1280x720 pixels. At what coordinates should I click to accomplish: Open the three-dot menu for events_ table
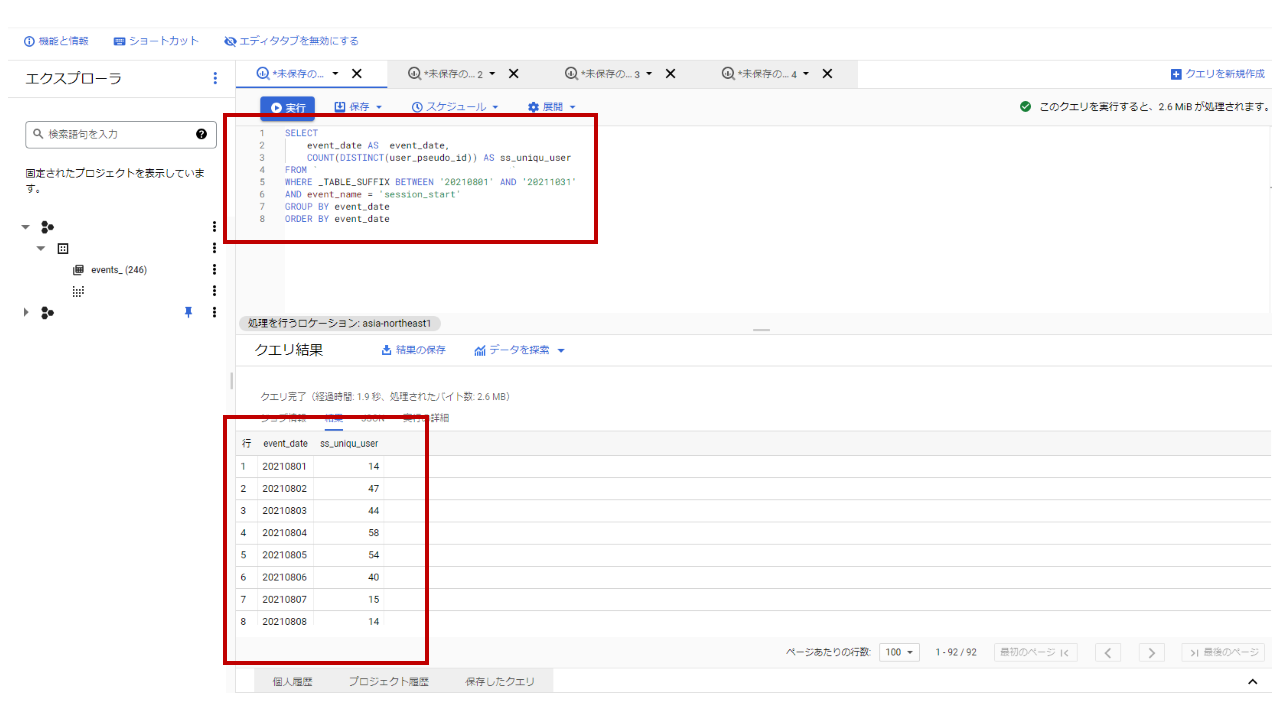coord(214,269)
